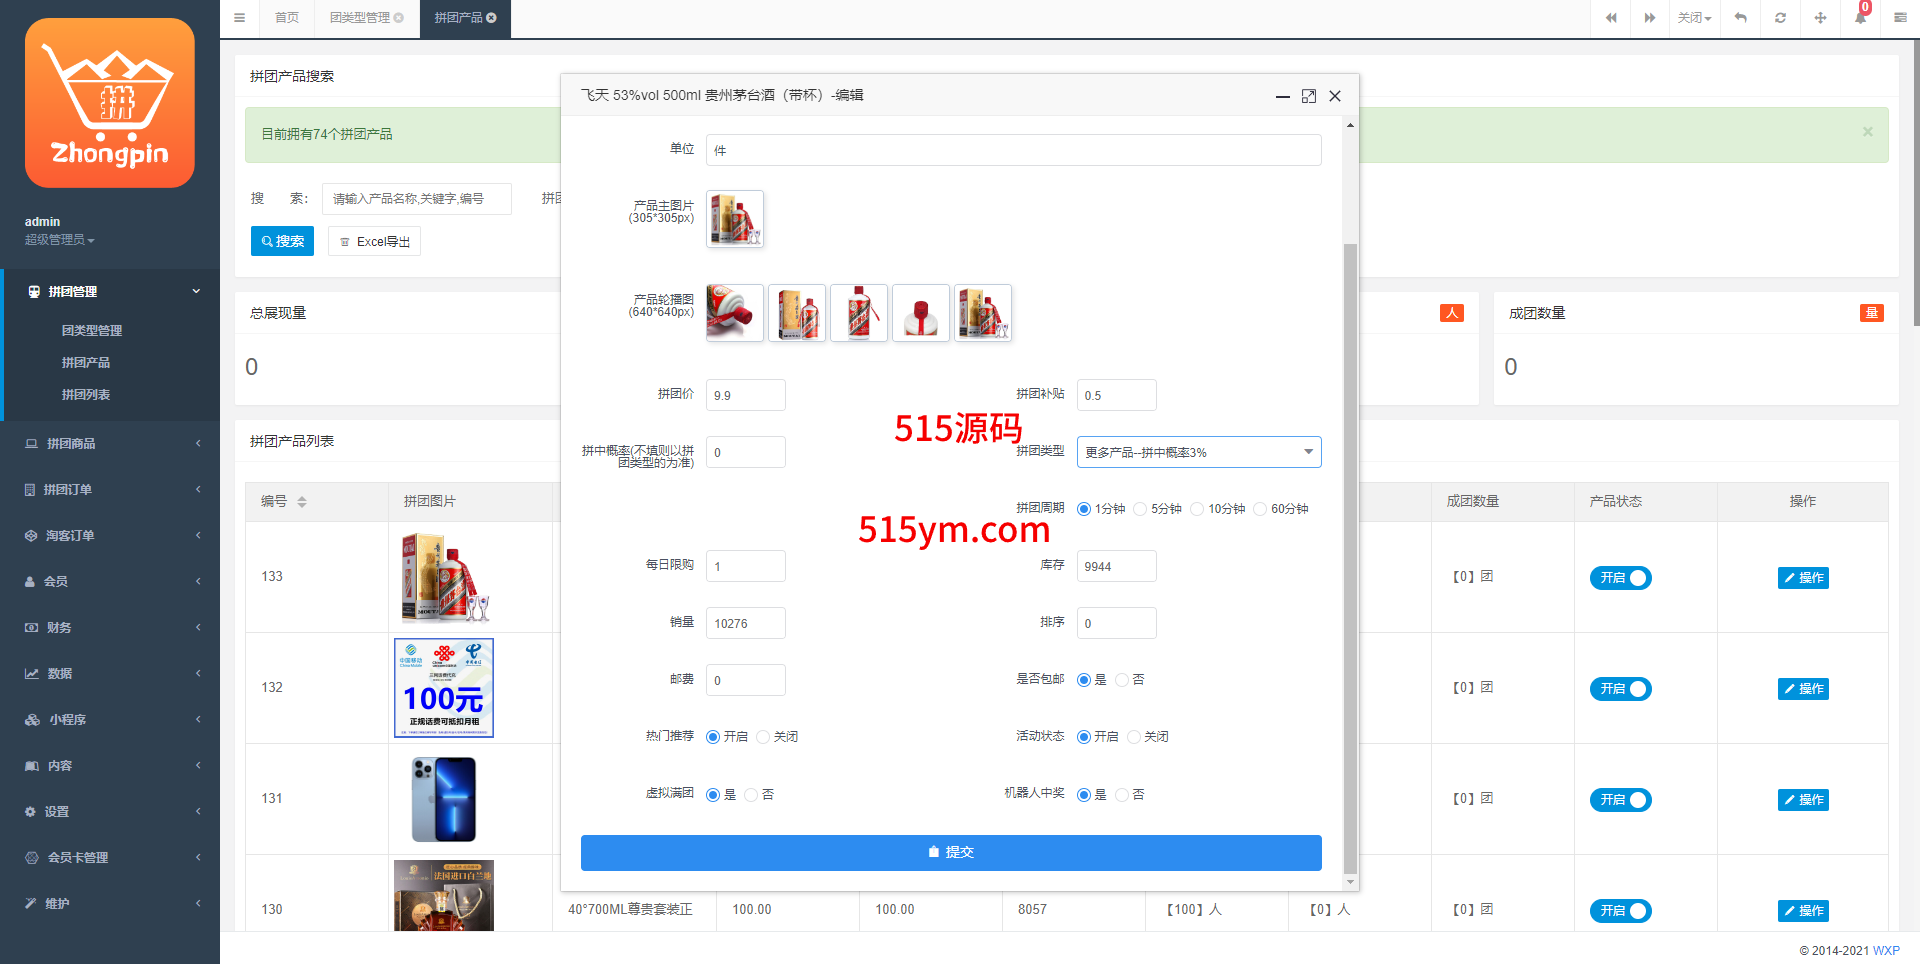Click the tab scroll-left double arrow icon

1611,18
